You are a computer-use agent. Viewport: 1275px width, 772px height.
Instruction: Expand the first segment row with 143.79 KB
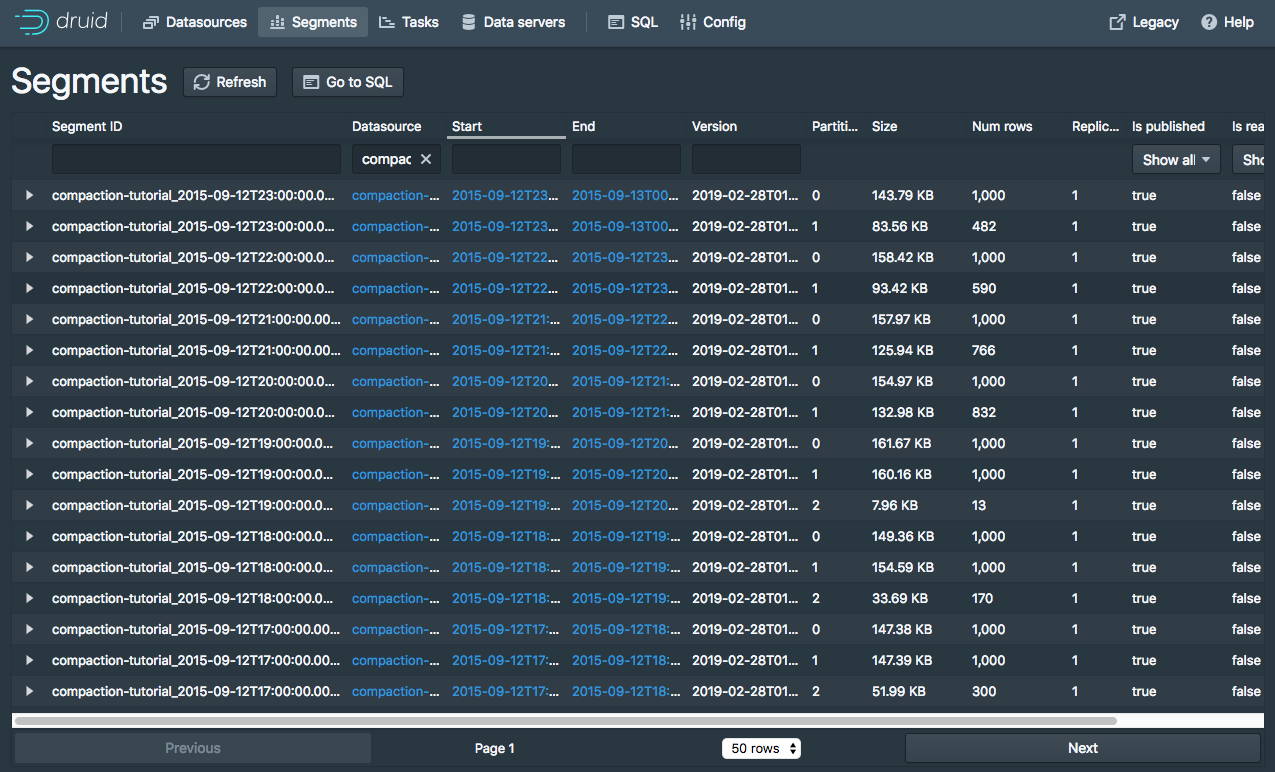tap(29, 195)
